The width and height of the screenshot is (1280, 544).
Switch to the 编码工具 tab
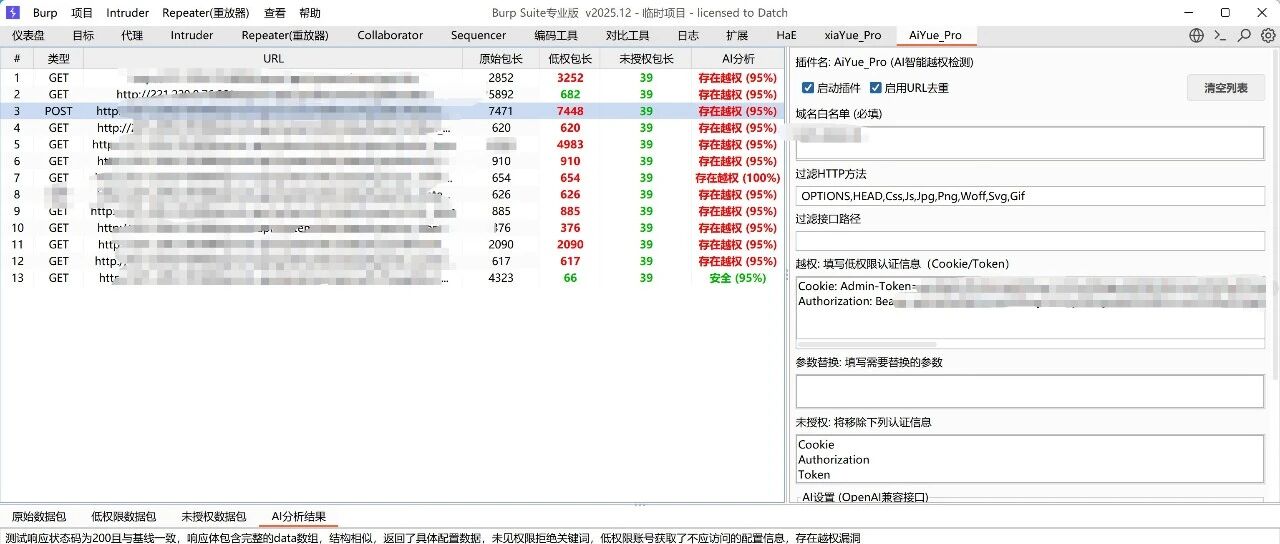557,35
